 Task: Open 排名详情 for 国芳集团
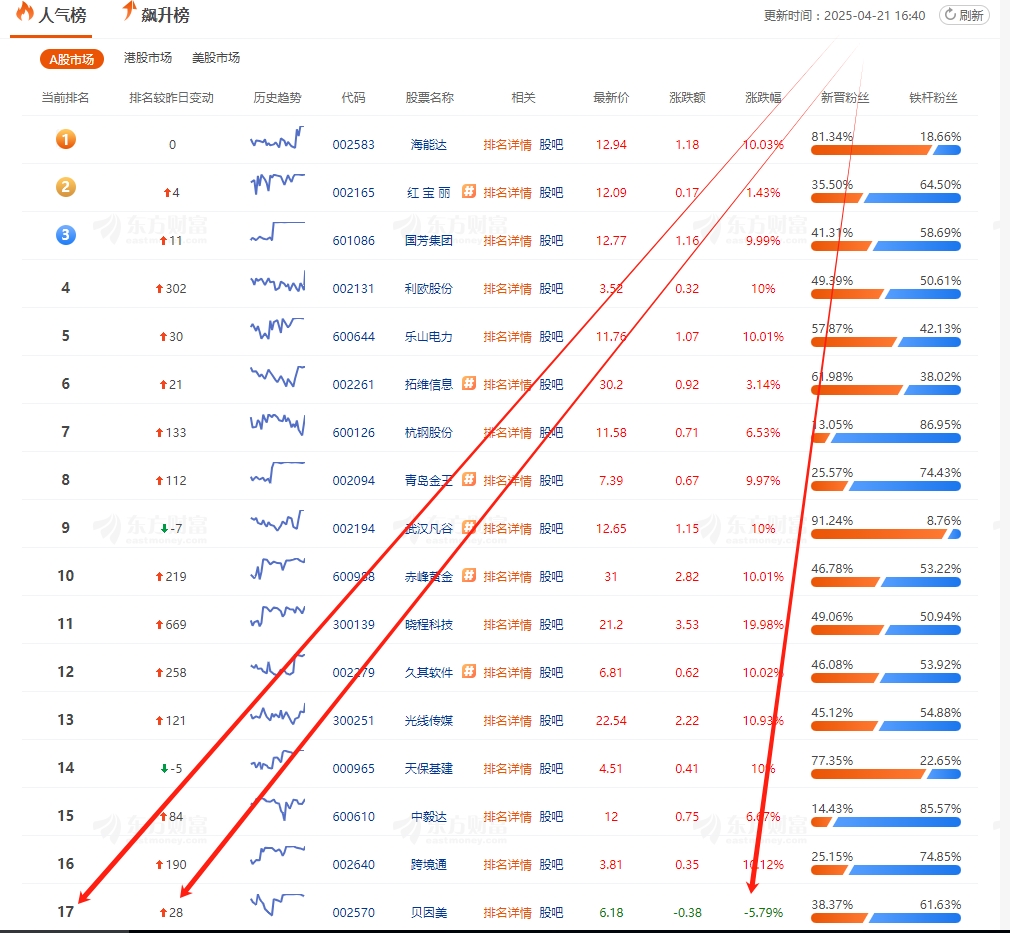[508, 241]
